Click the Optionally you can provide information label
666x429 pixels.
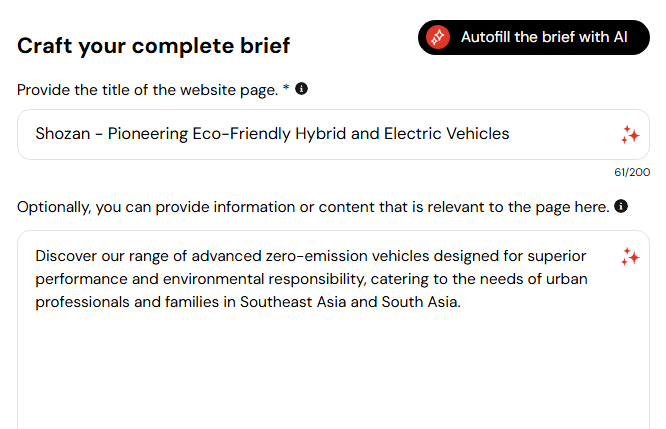click(x=313, y=207)
